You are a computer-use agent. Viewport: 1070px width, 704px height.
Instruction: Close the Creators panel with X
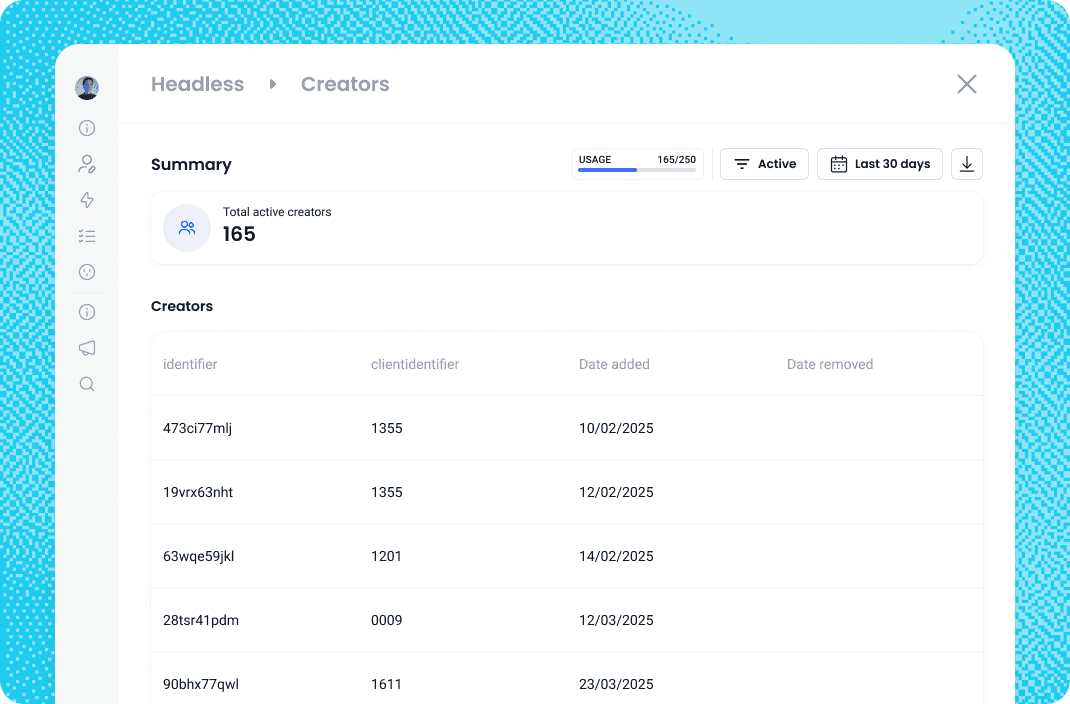click(967, 84)
